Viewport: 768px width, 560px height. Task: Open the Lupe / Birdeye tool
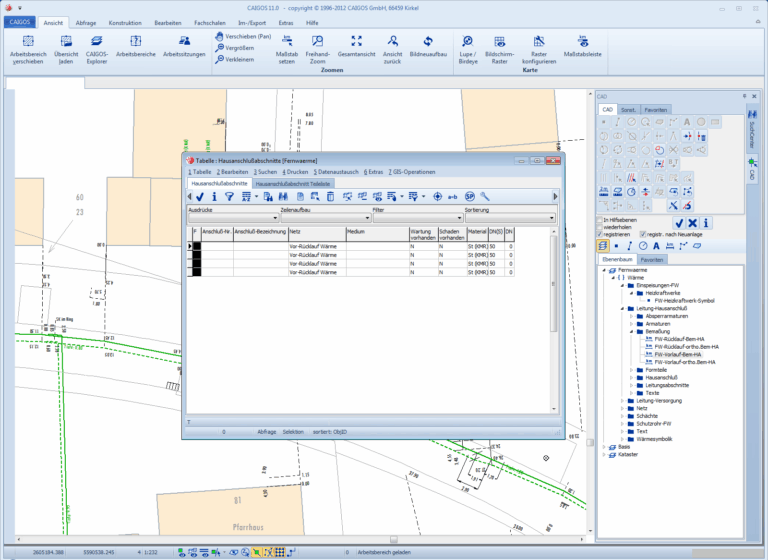click(x=466, y=41)
